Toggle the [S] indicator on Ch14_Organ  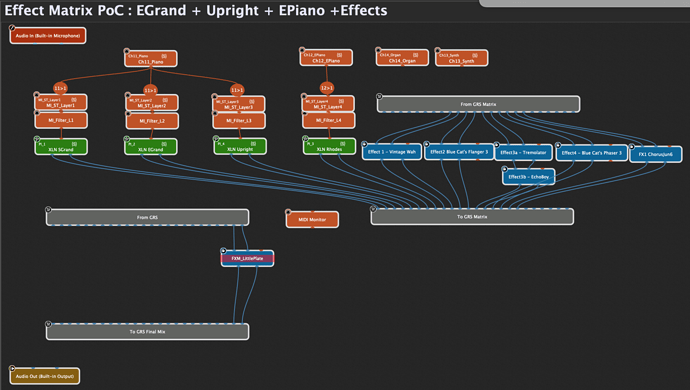415,55
